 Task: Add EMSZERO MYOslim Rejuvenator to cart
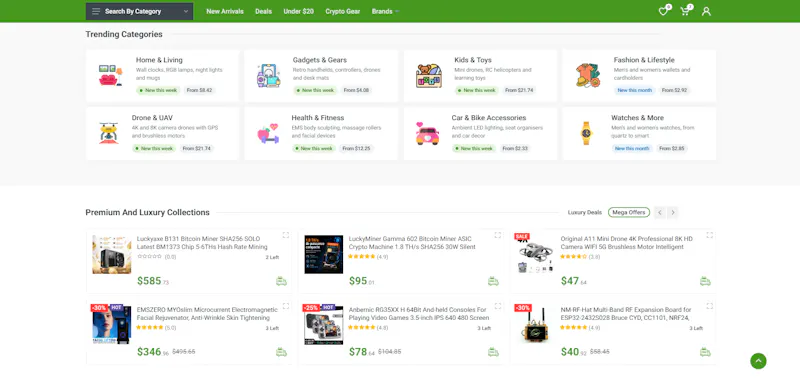281,352
